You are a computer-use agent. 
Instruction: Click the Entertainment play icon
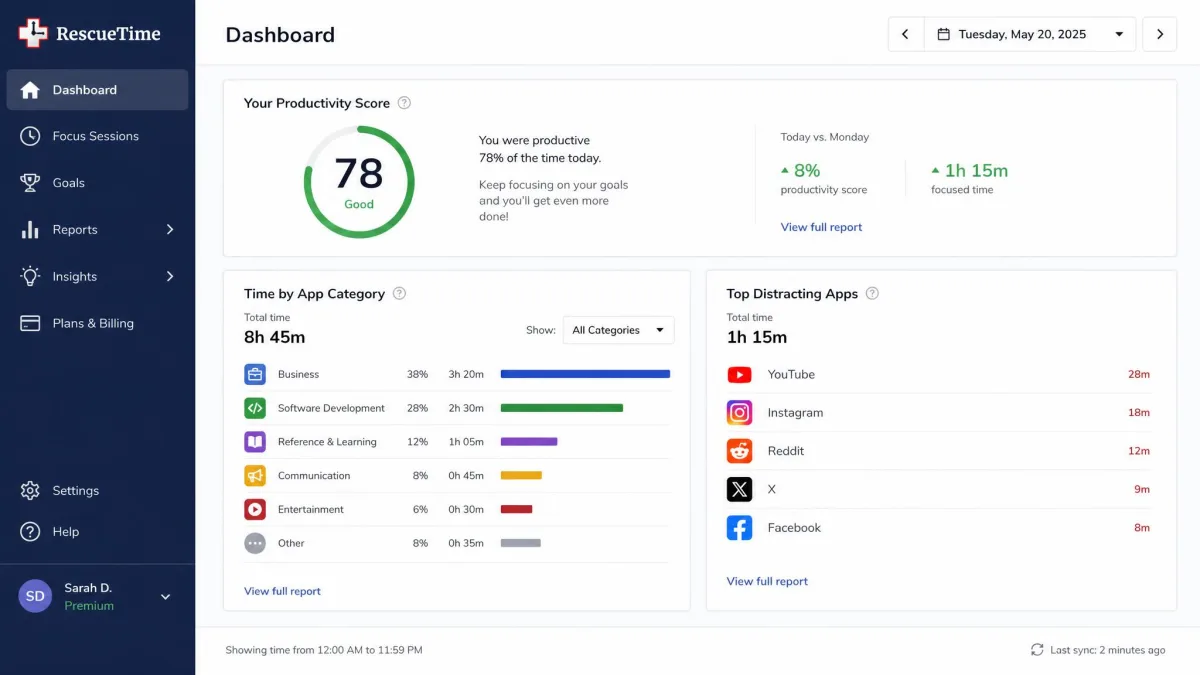(x=255, y=510)
